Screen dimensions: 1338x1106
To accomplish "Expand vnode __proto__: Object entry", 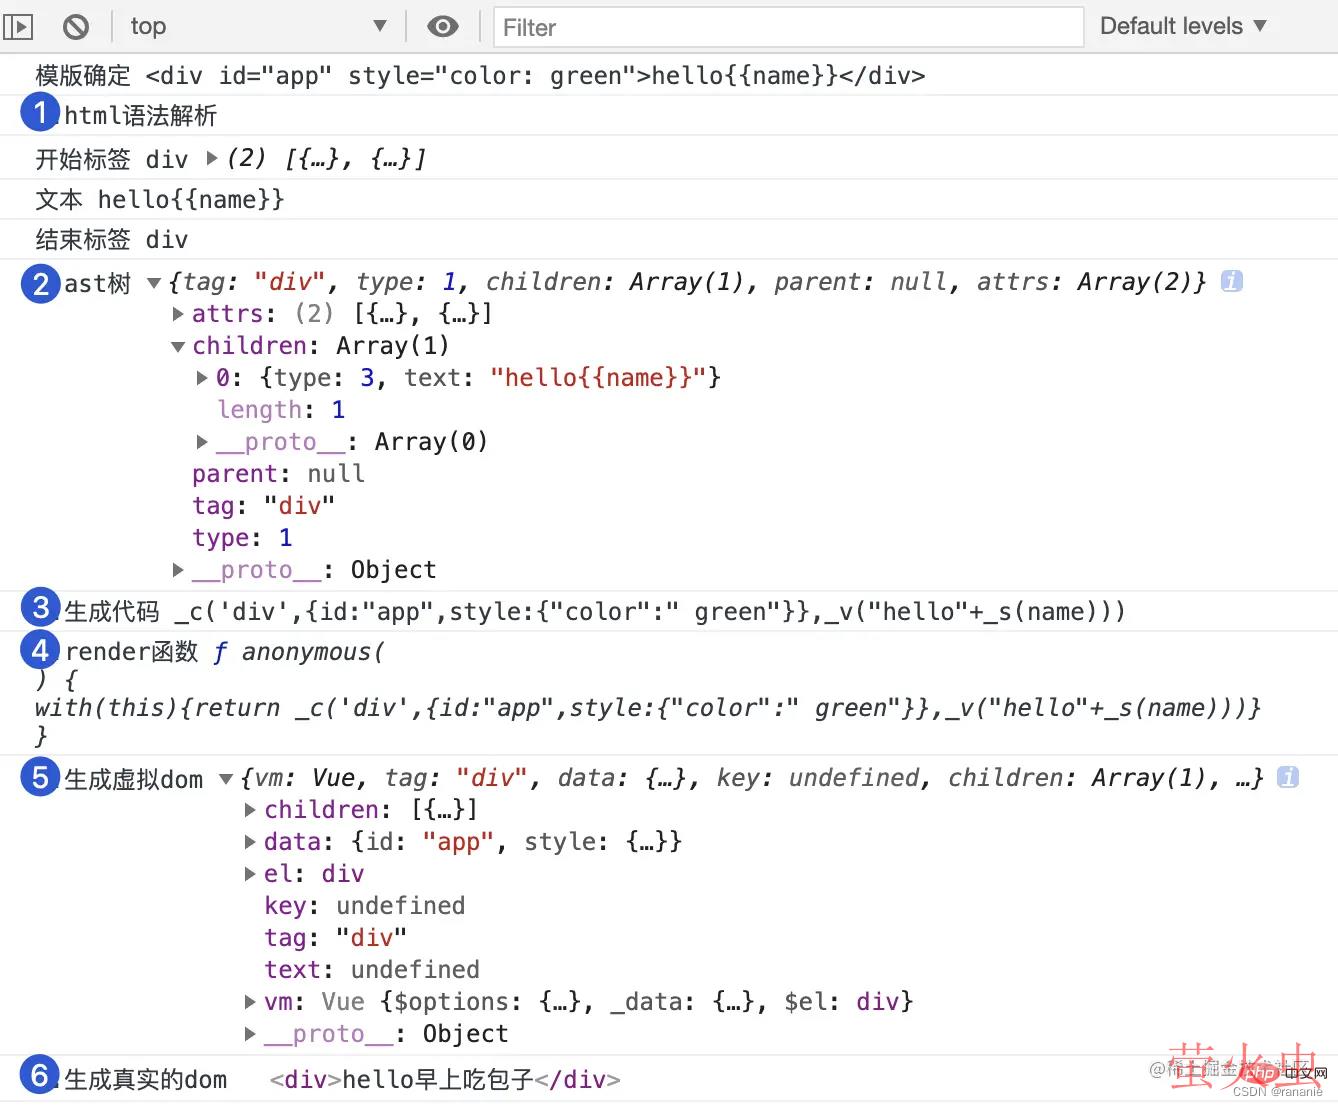I will click(250, 1034).
